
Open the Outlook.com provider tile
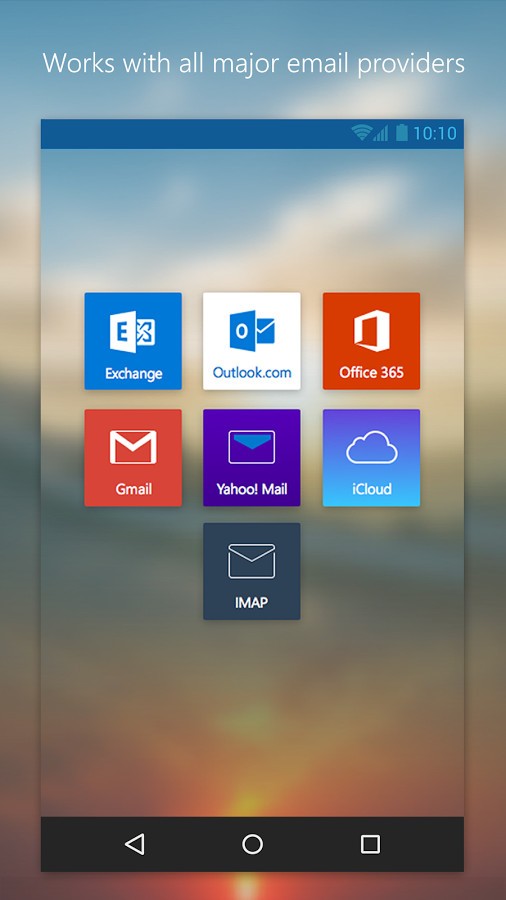click(252, 341)
